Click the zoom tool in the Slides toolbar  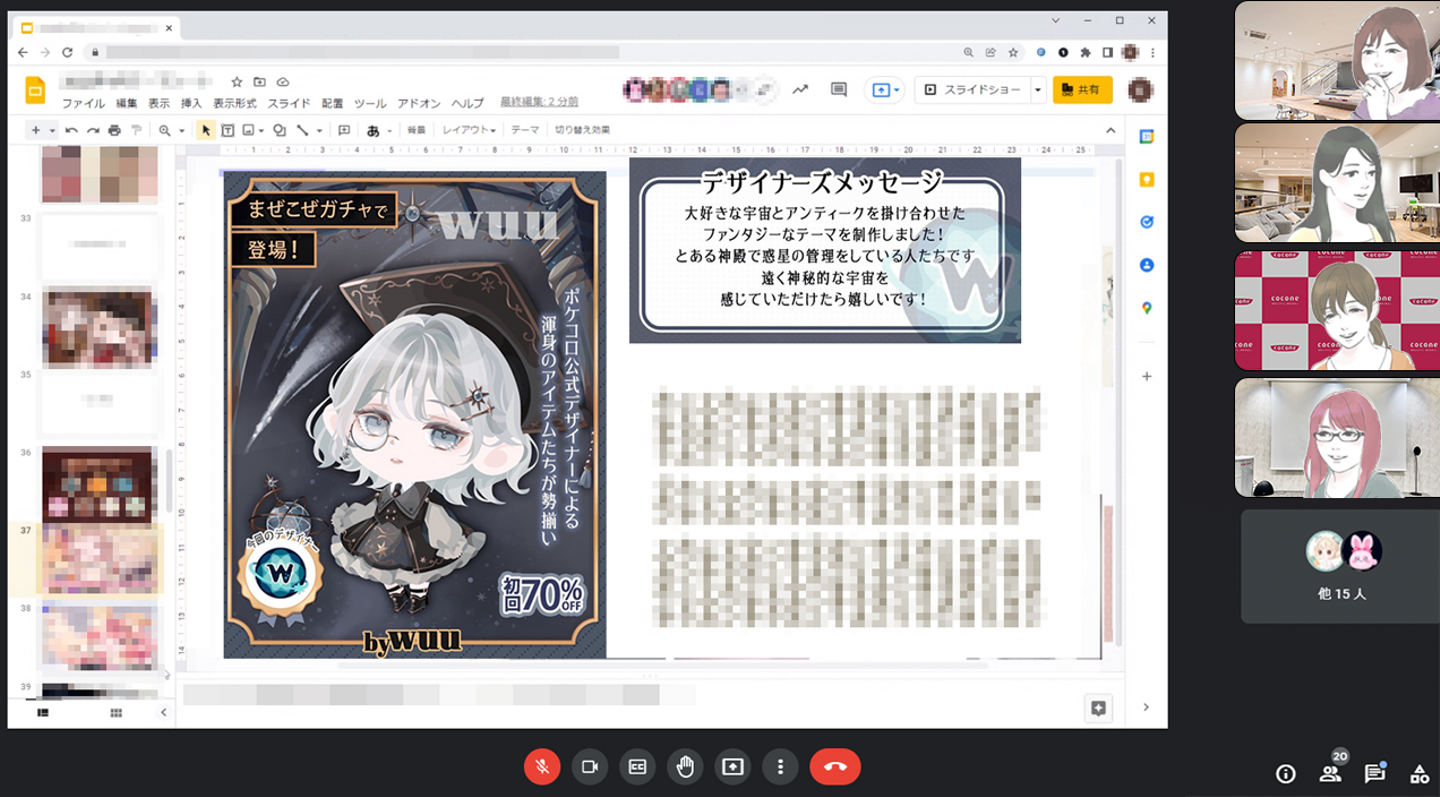pyautogui.click(x=165, y=130)
